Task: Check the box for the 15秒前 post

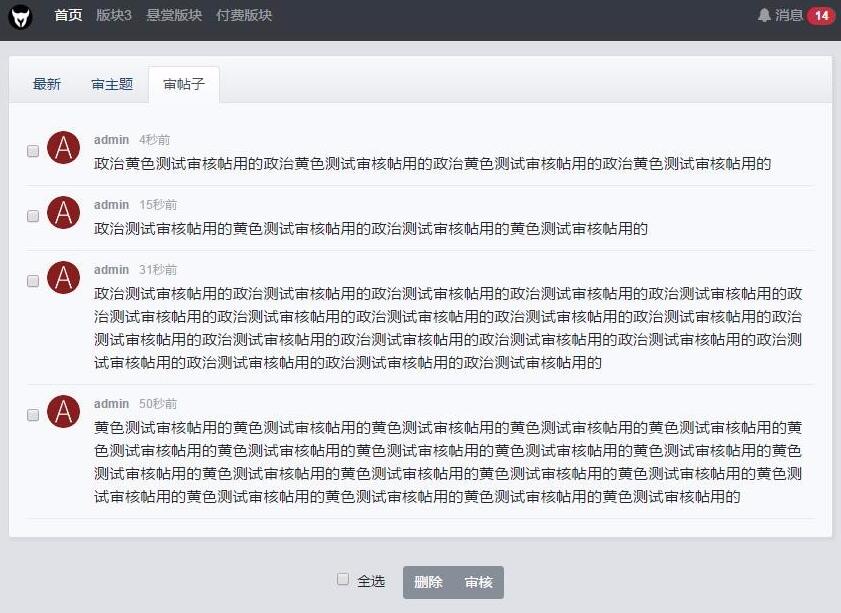Action: 33,216
